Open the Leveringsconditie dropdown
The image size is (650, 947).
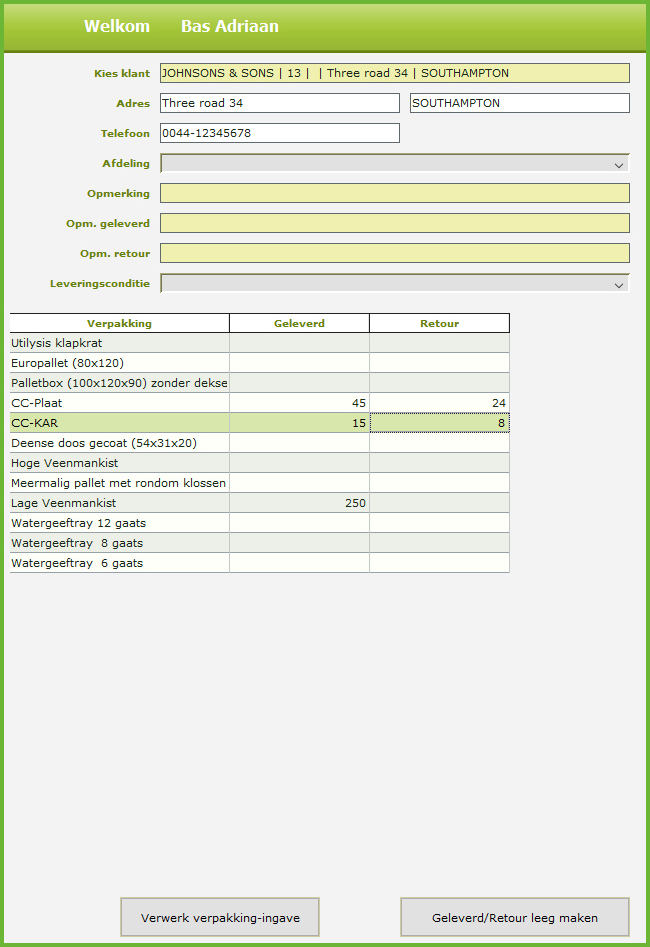[394, 283]
